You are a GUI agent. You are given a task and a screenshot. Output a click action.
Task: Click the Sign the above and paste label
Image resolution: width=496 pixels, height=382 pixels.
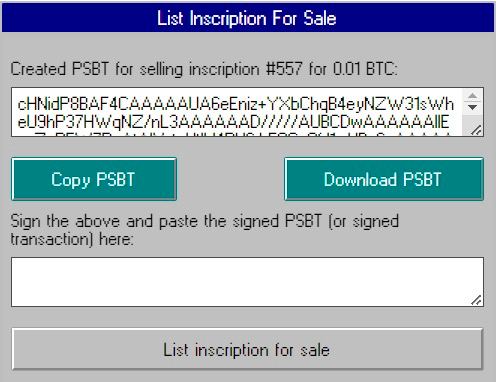click(204, 221)
